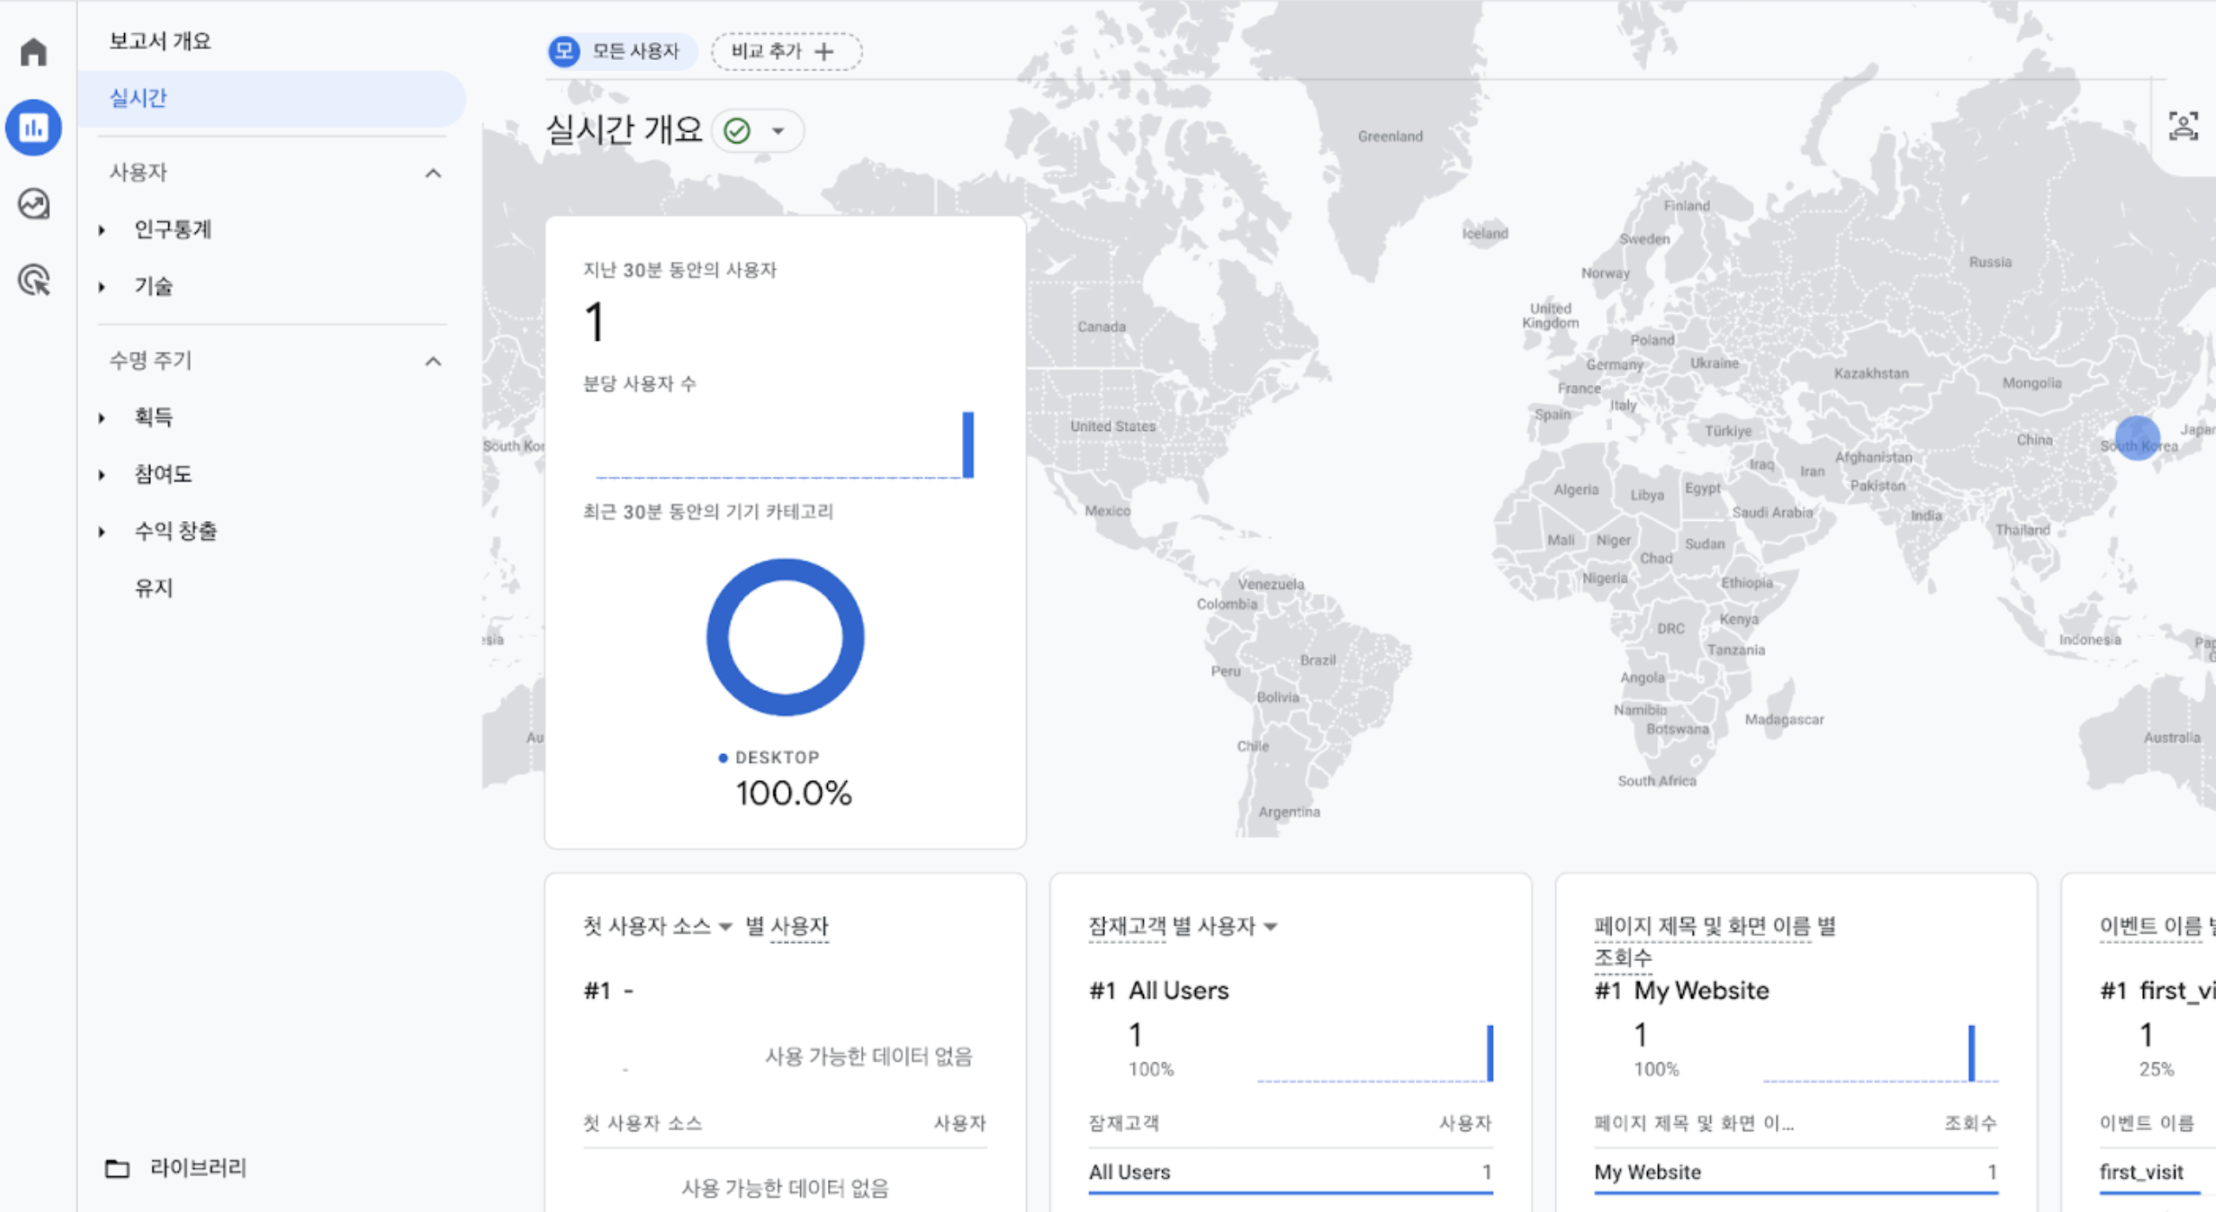Click the view user snapshot icon
The height and width of the screenshot is (1212, 2216).
coord(2182,126)
